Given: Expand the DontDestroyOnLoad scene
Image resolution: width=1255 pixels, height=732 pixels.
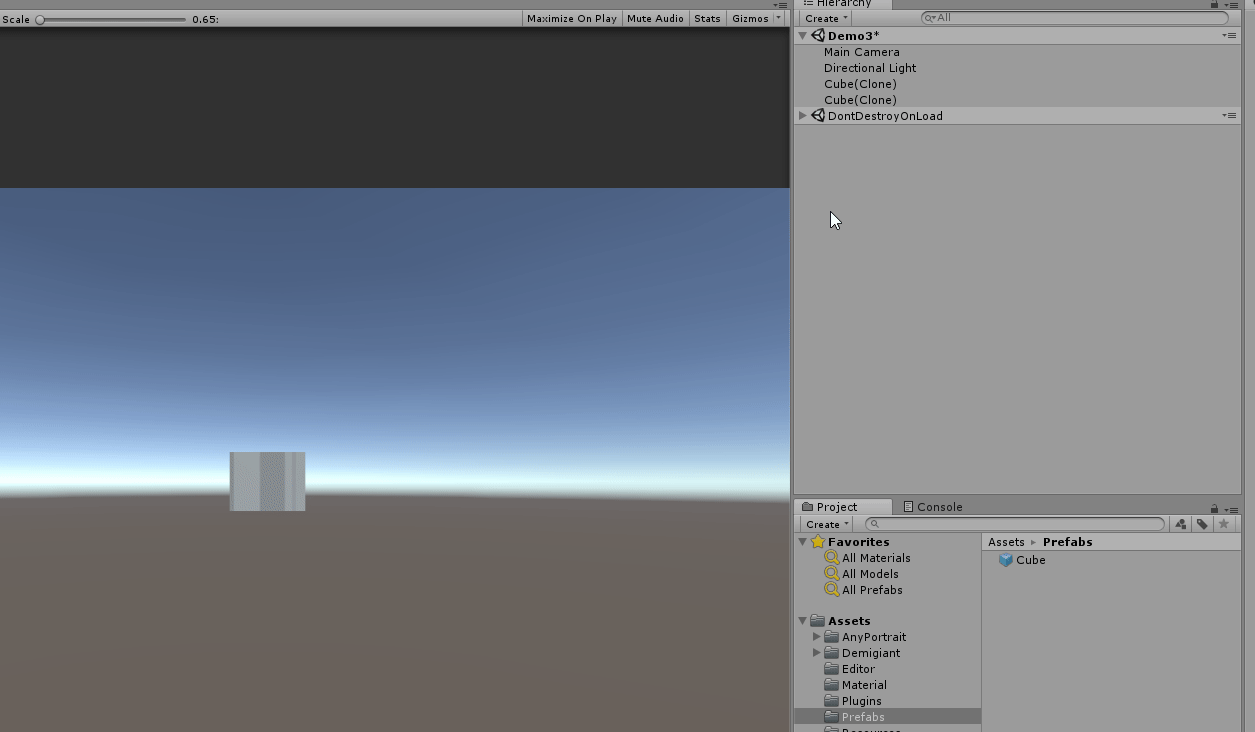Looking at the screenshot, I should coord(803,116).
